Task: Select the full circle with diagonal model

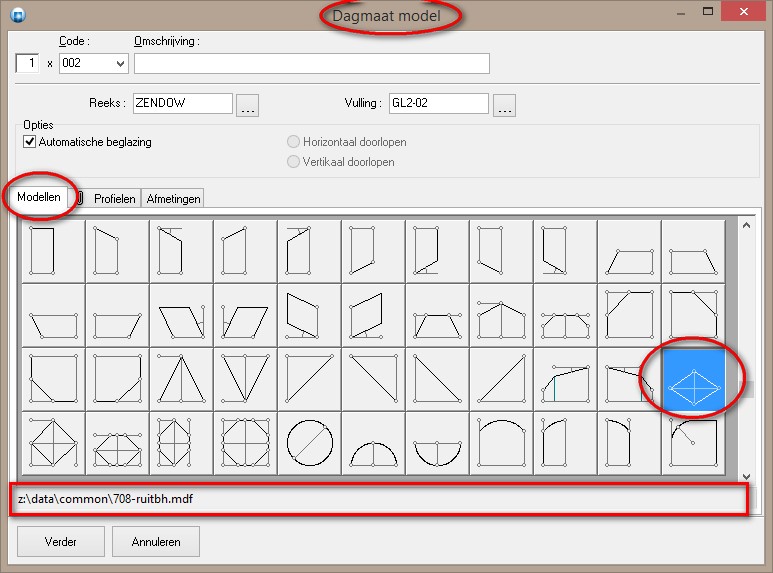Action: pyautogui.click(x=310, y=443)
